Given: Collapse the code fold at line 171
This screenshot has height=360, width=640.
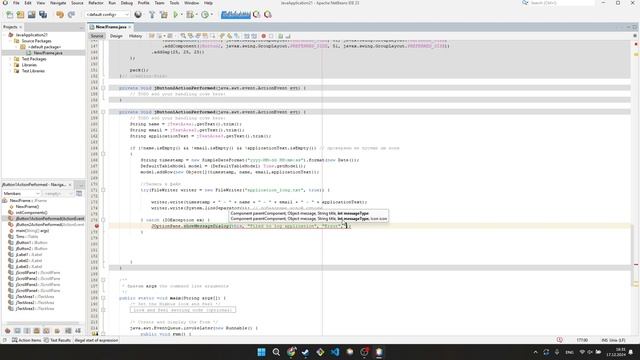Looking at the screenshot, I should pos(103,190).
